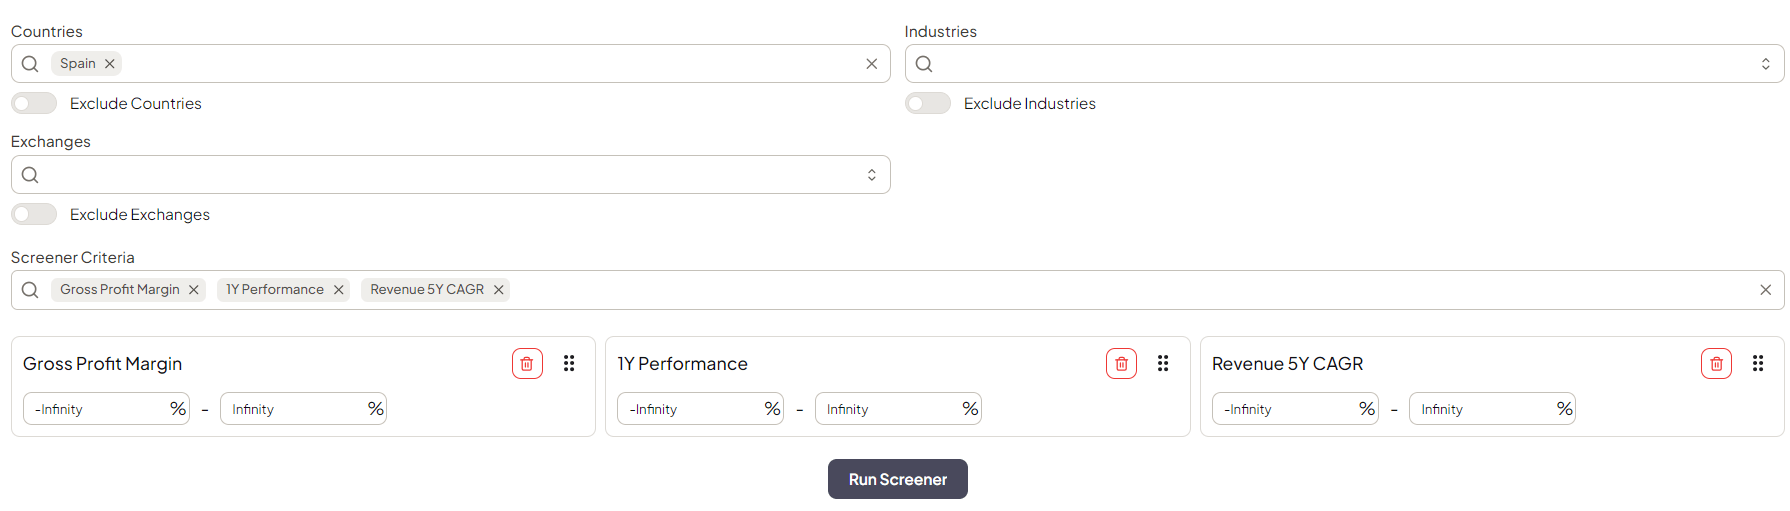The image size is (1790, 511).
Task: Click the Run Screener button
Action: [x=898, y=479]
